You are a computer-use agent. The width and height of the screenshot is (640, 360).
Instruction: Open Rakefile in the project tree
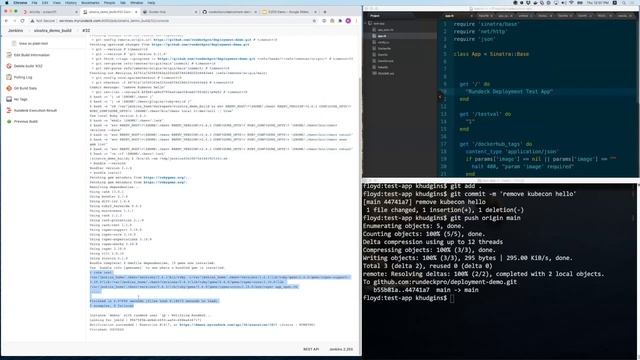point(382,67)
